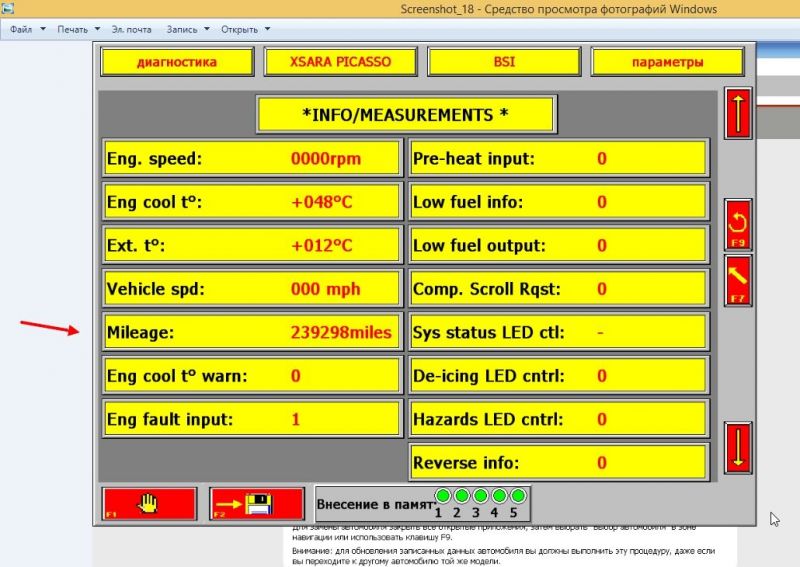Click the параметры button

(x=667, y=62)
